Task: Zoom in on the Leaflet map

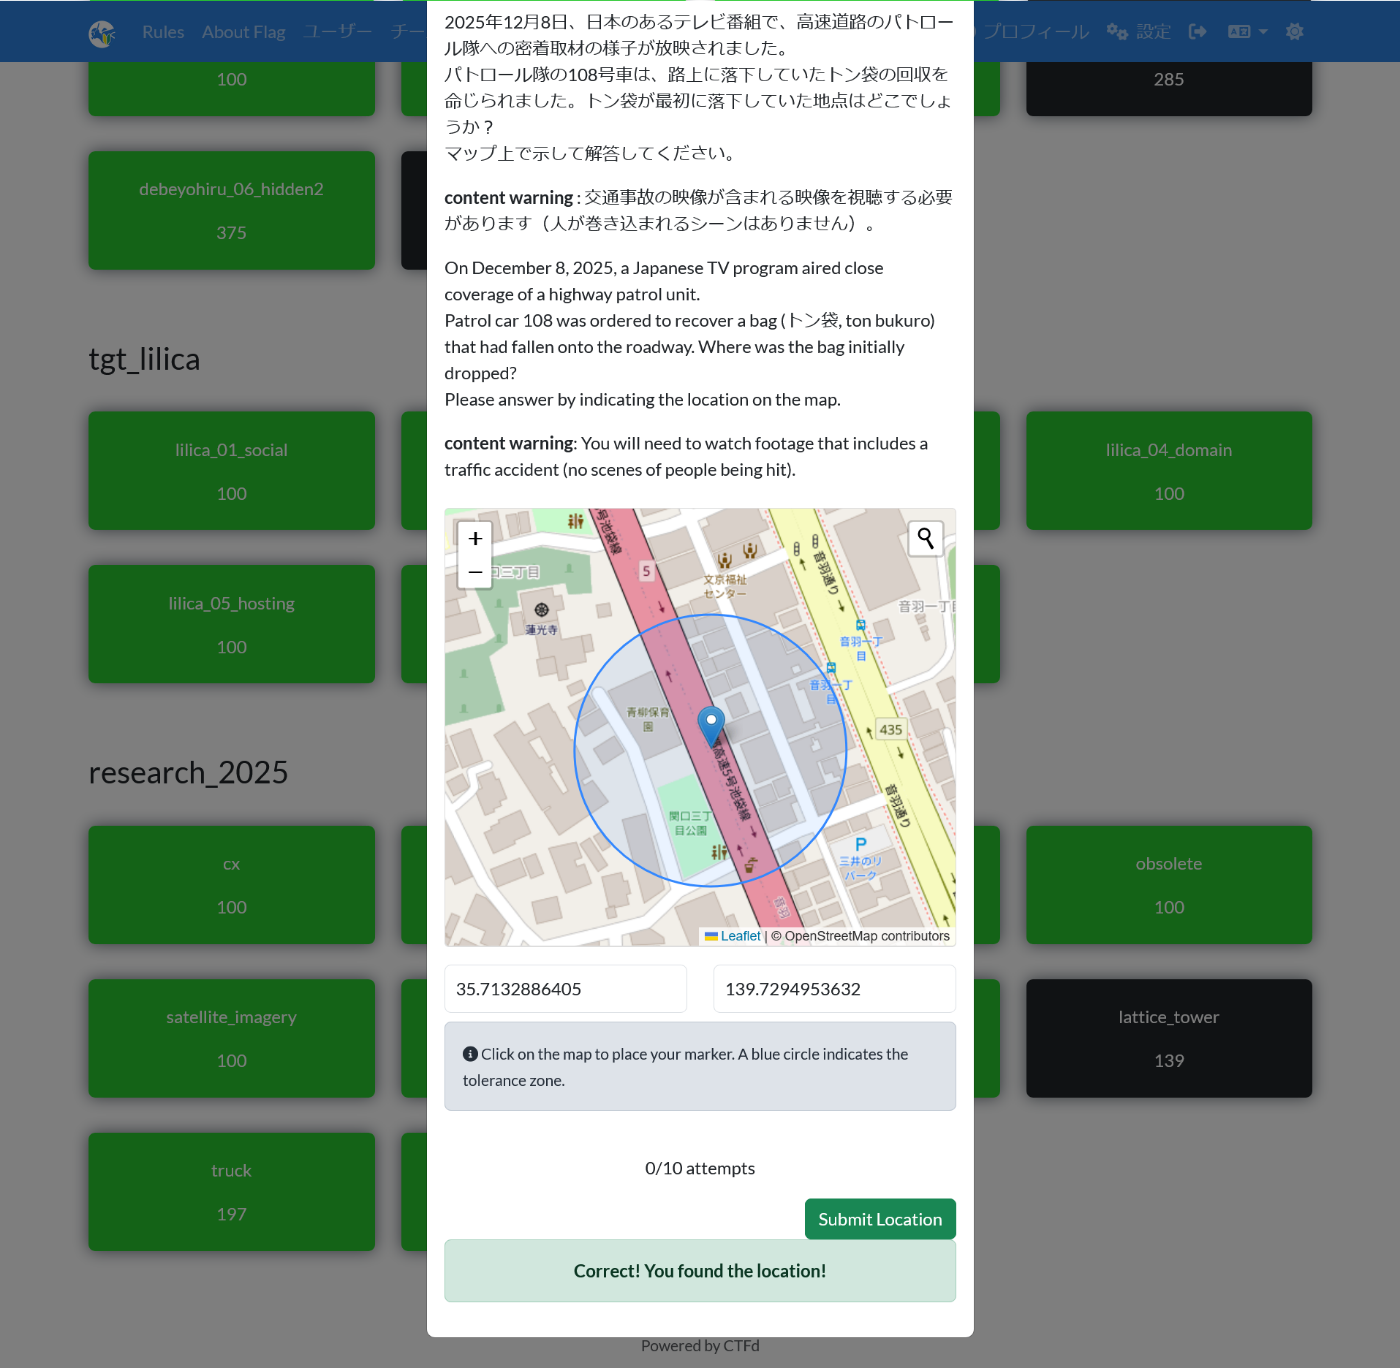Action: (x=475, y=538)
